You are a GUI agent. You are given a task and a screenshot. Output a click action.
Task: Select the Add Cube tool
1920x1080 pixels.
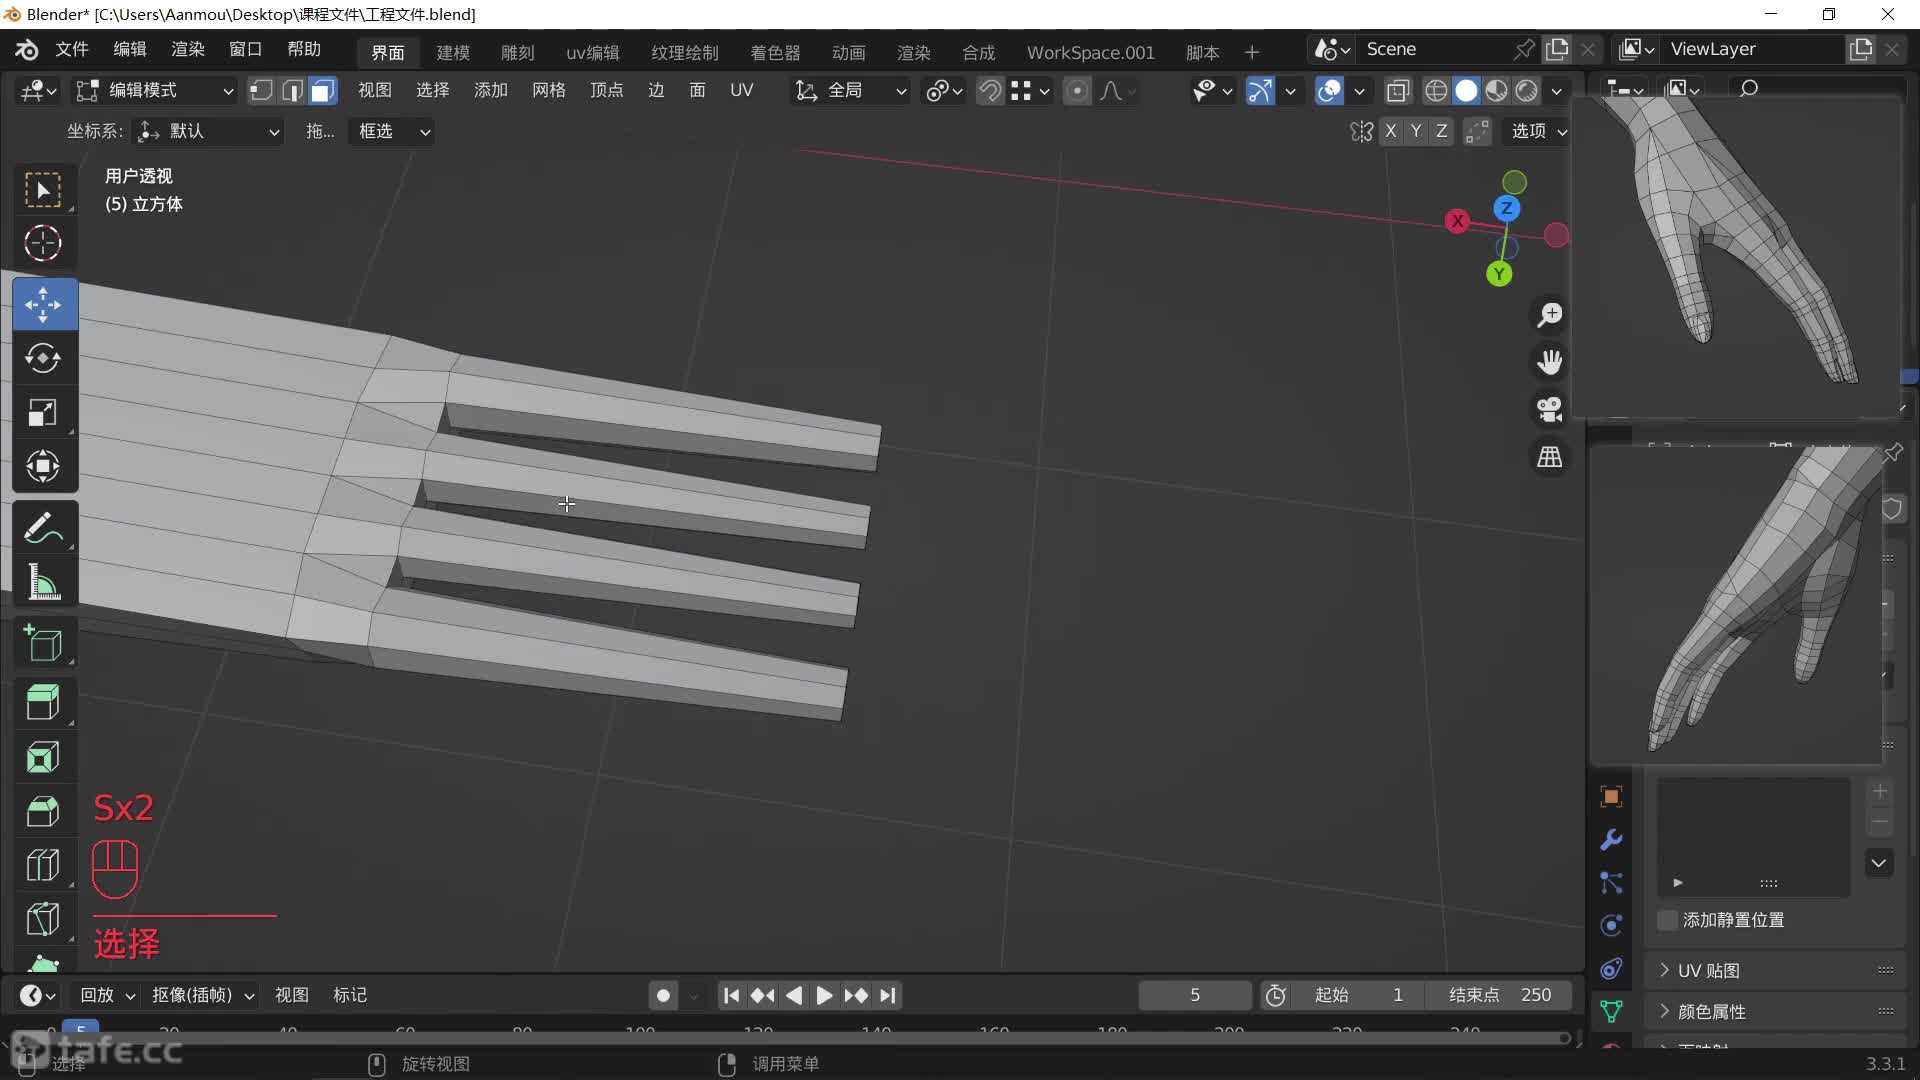[x=43, y=643]
